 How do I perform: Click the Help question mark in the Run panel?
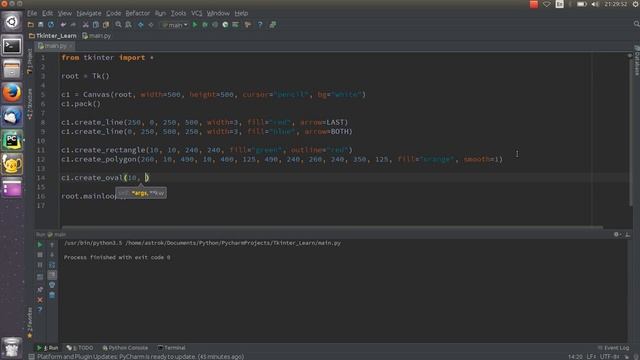pos(40,309)
